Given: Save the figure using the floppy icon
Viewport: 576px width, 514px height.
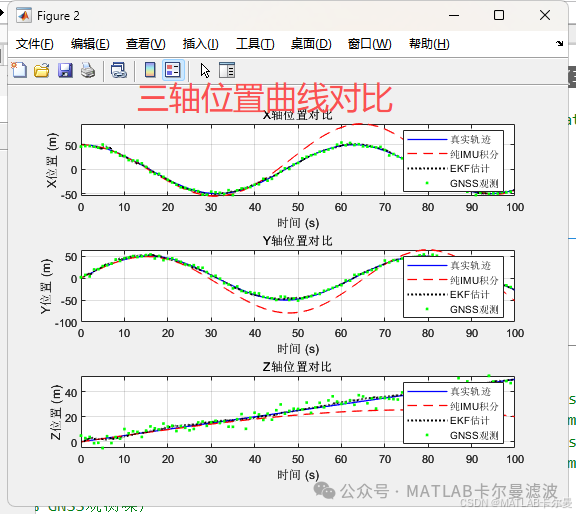Looking at the screenshot, I should 65,70.
